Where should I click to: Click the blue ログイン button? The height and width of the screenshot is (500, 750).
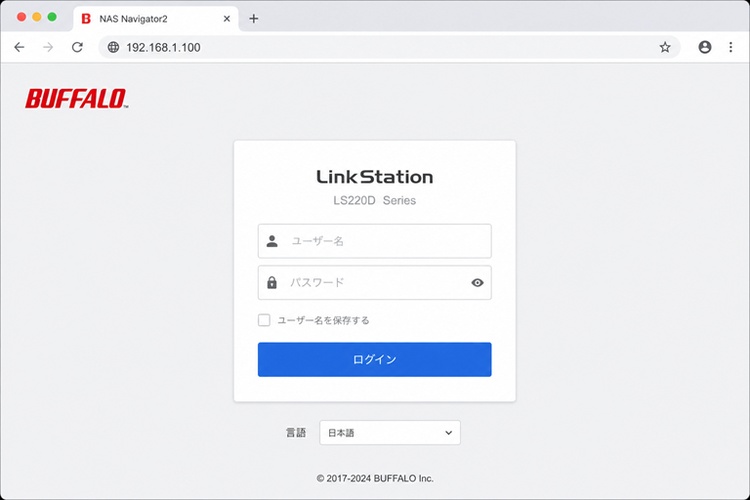tap(375, 359)
